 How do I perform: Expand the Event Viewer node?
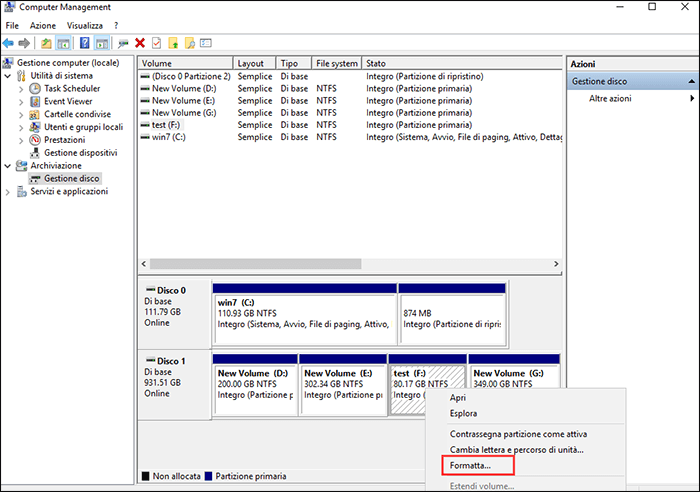point(21,102)
